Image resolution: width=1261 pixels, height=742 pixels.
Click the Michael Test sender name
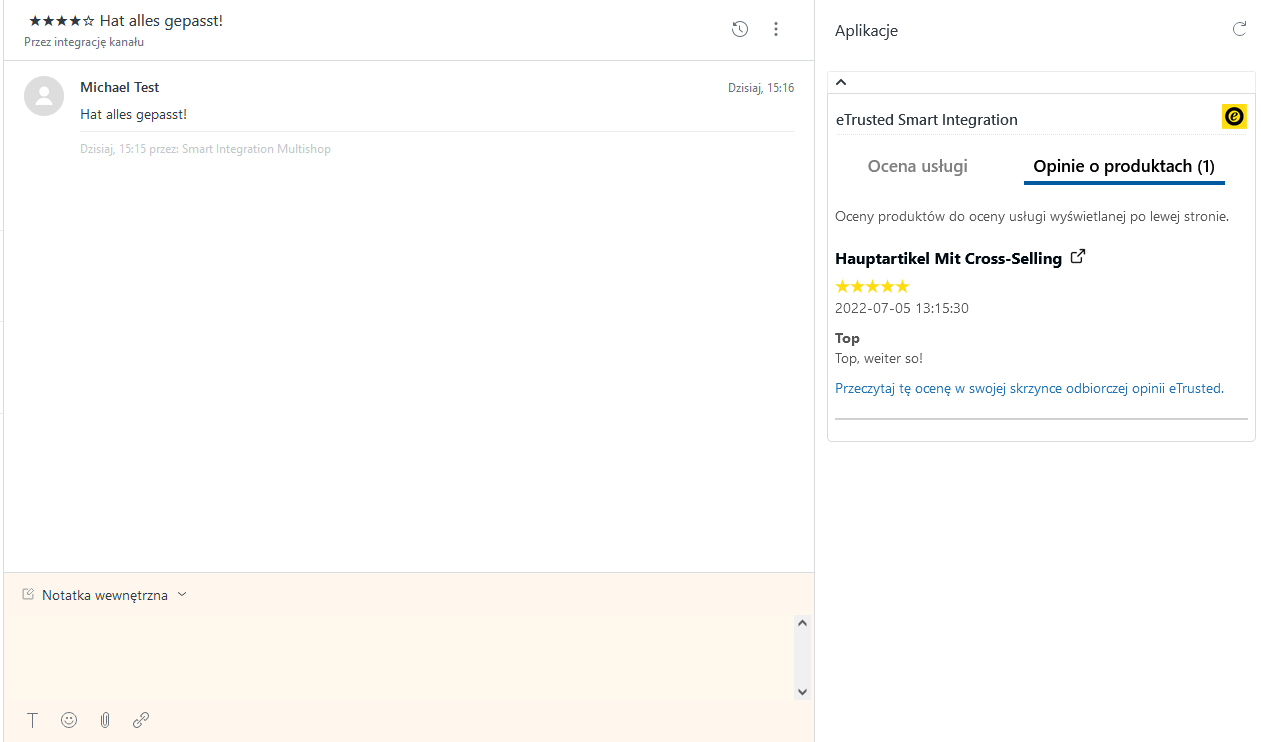click(x=120, y=87)
